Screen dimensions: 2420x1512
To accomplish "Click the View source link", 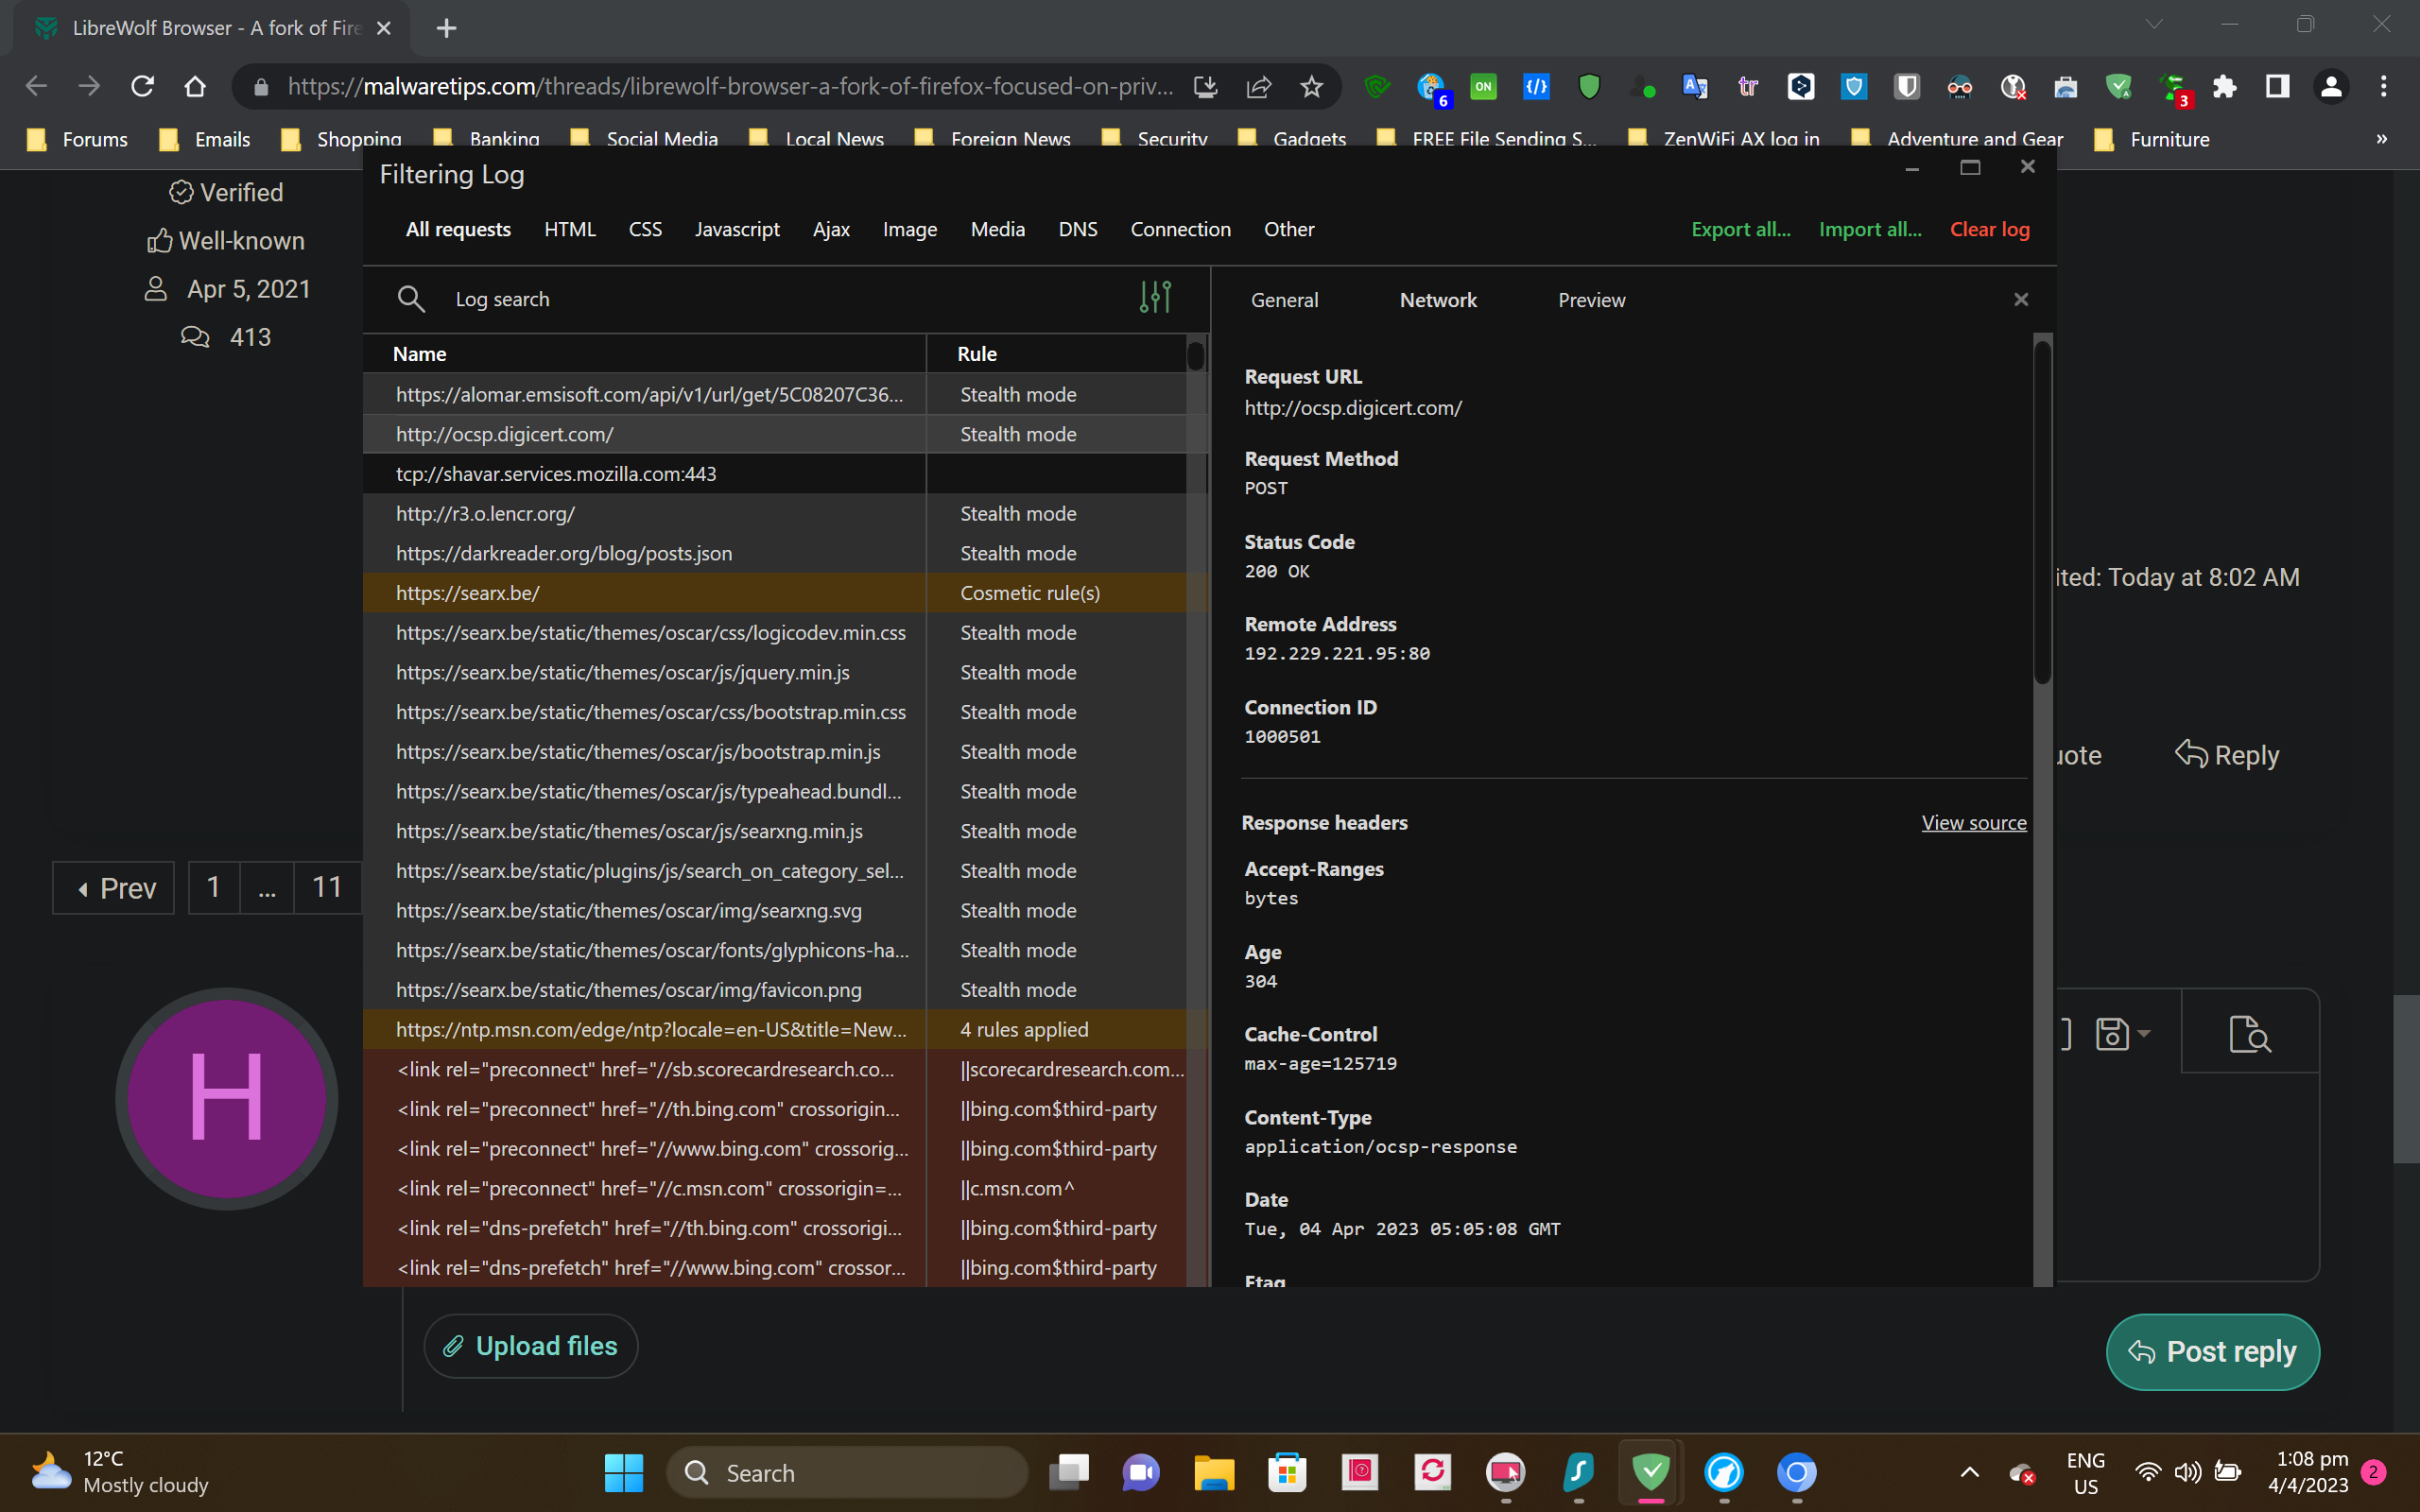I will tap(1973, 822).
